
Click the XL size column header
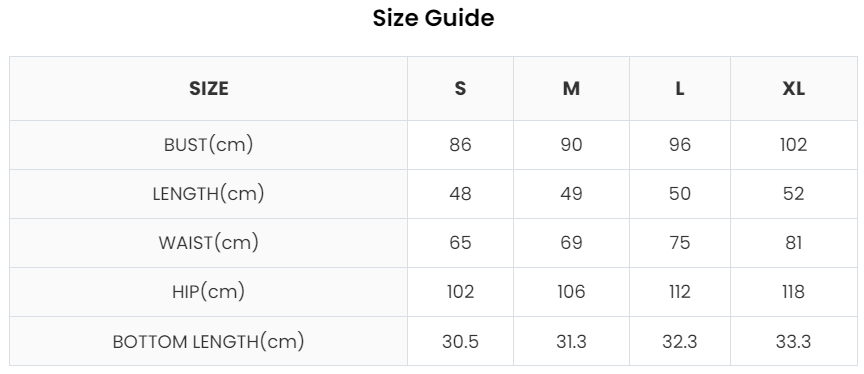tap(793, 89)
